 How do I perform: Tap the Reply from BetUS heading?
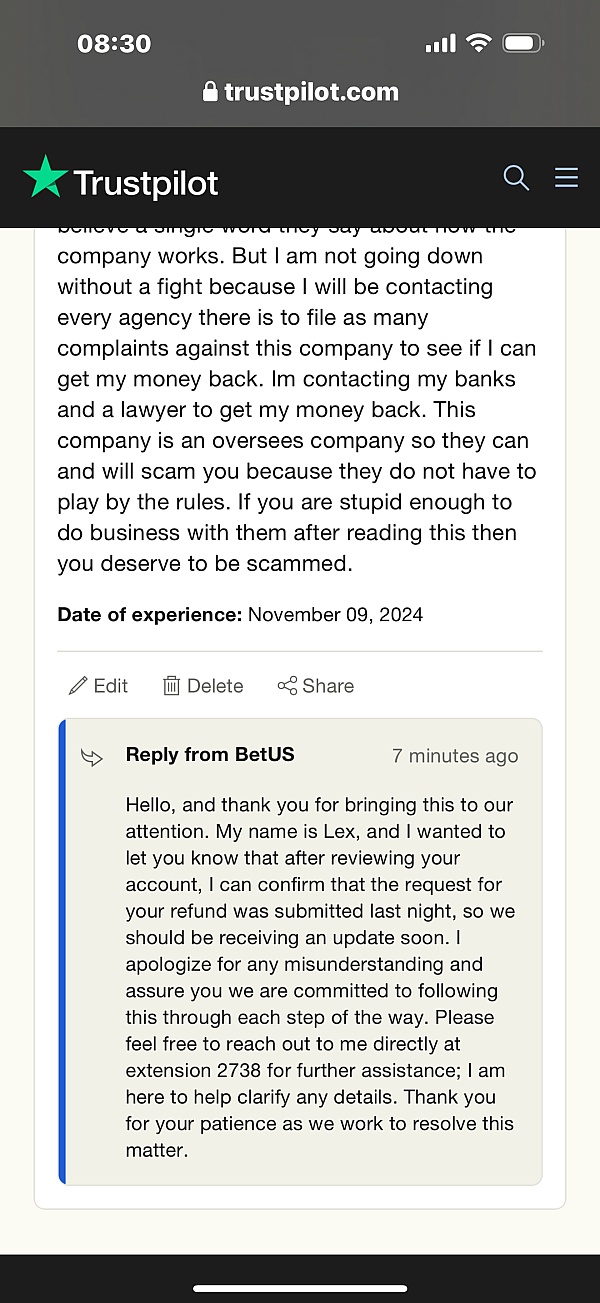tap(210, 755)
